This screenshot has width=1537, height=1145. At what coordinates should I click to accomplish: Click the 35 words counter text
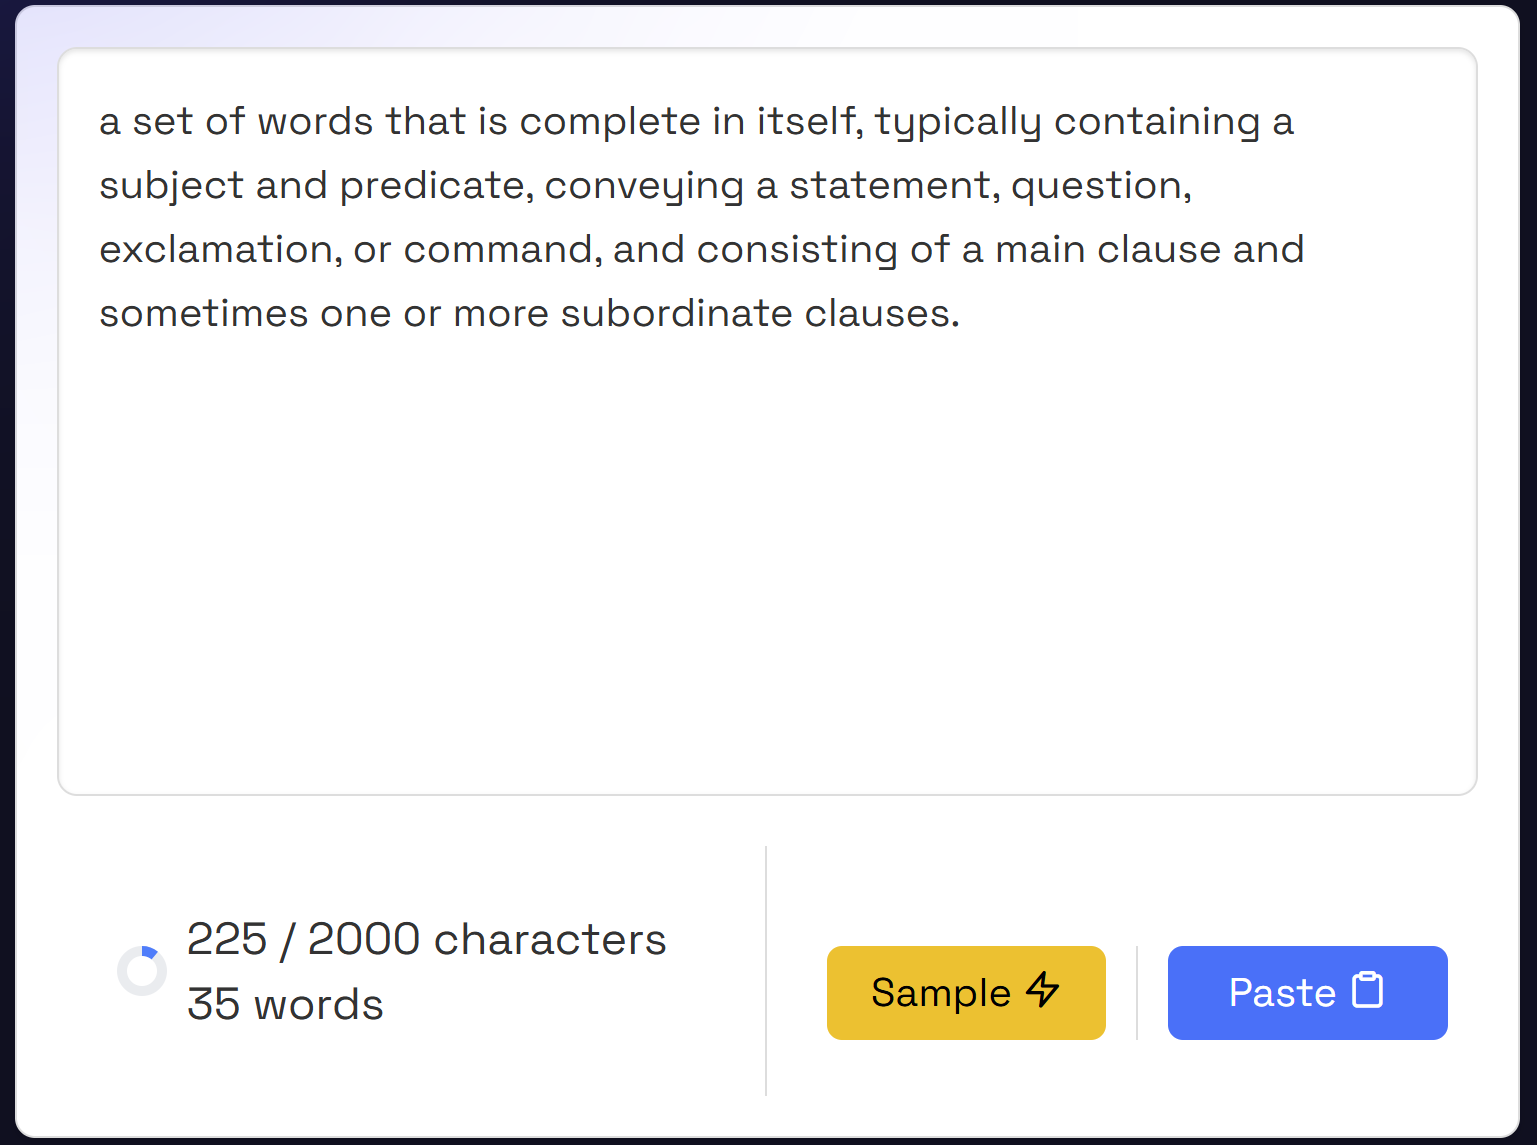pos(286,1004)
